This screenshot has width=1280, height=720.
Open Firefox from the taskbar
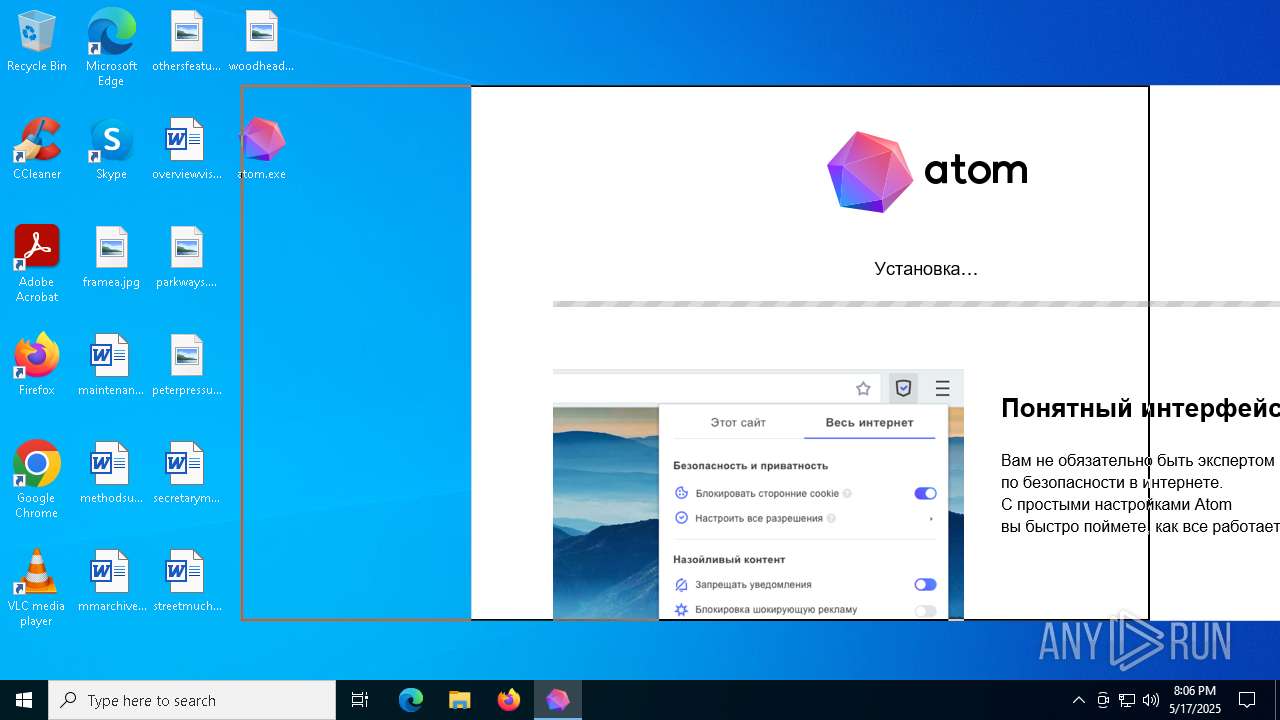click(x=508, y=700)
